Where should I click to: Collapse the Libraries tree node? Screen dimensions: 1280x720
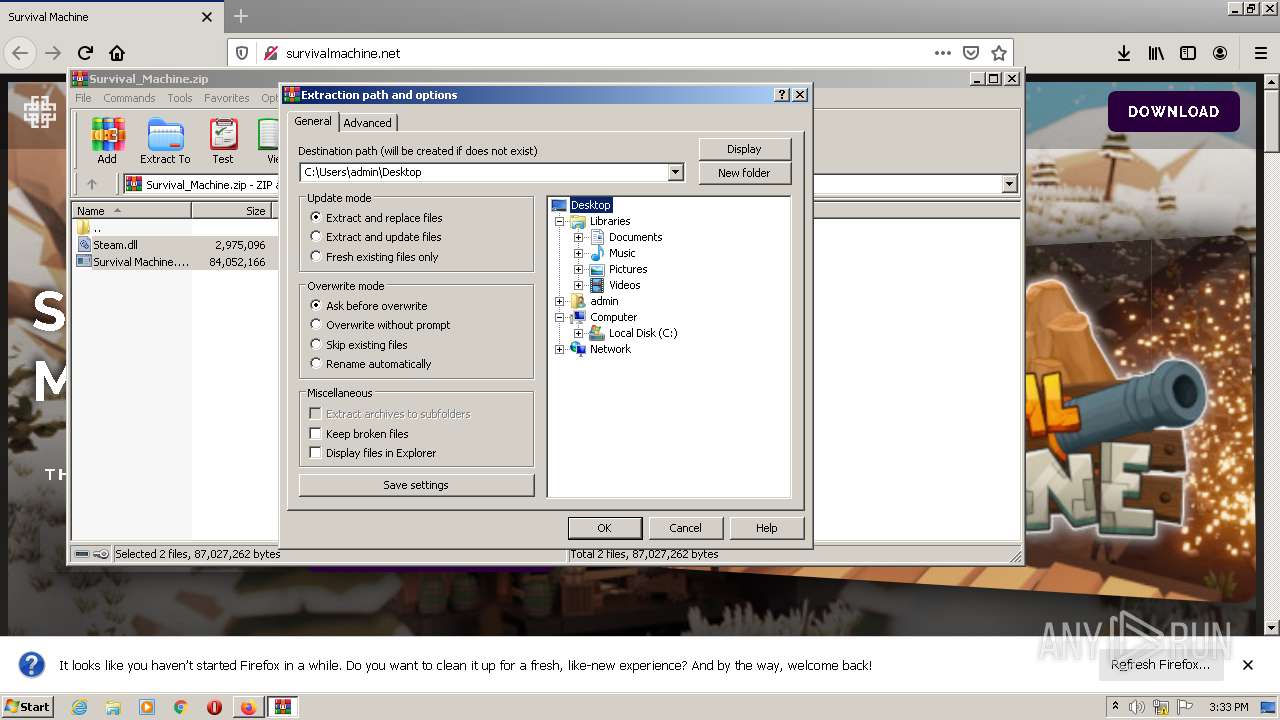(560, 221)
